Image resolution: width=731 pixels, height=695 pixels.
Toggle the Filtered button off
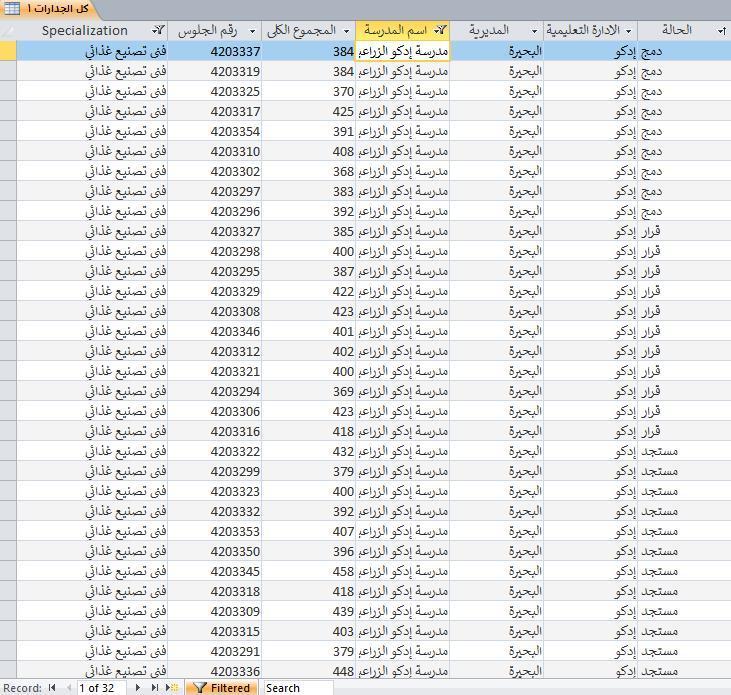[221, 688]
